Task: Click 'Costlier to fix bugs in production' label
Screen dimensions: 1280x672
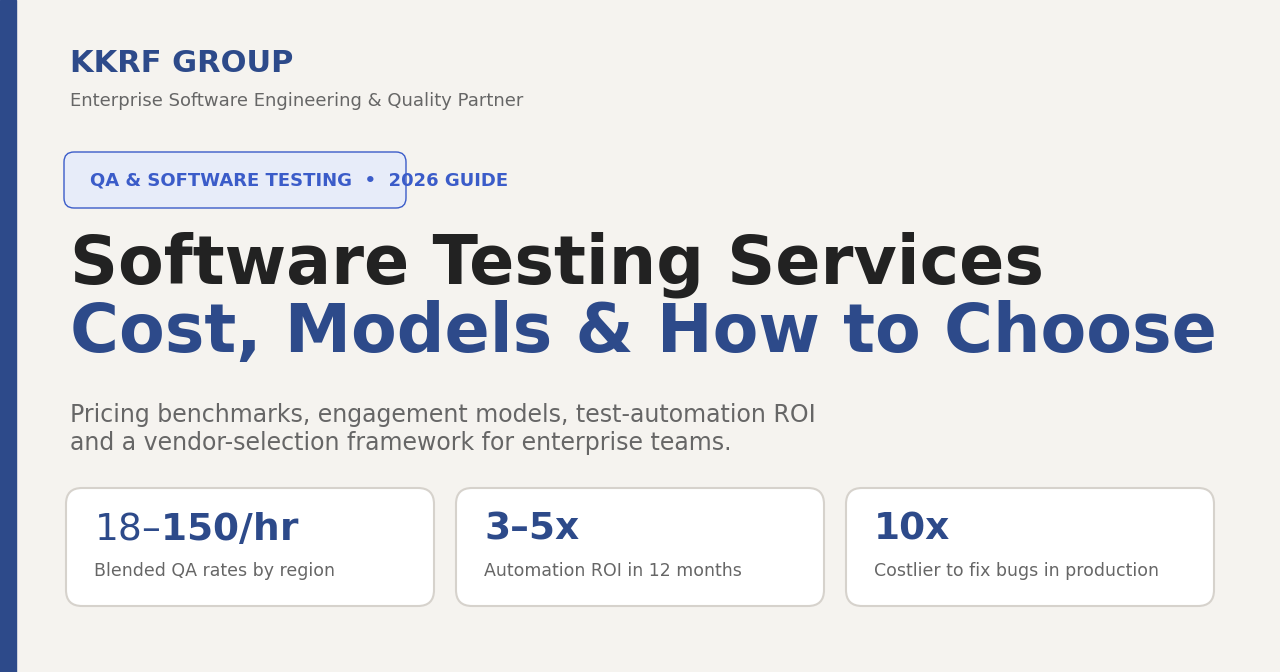Action: (x=1016, y=571)
